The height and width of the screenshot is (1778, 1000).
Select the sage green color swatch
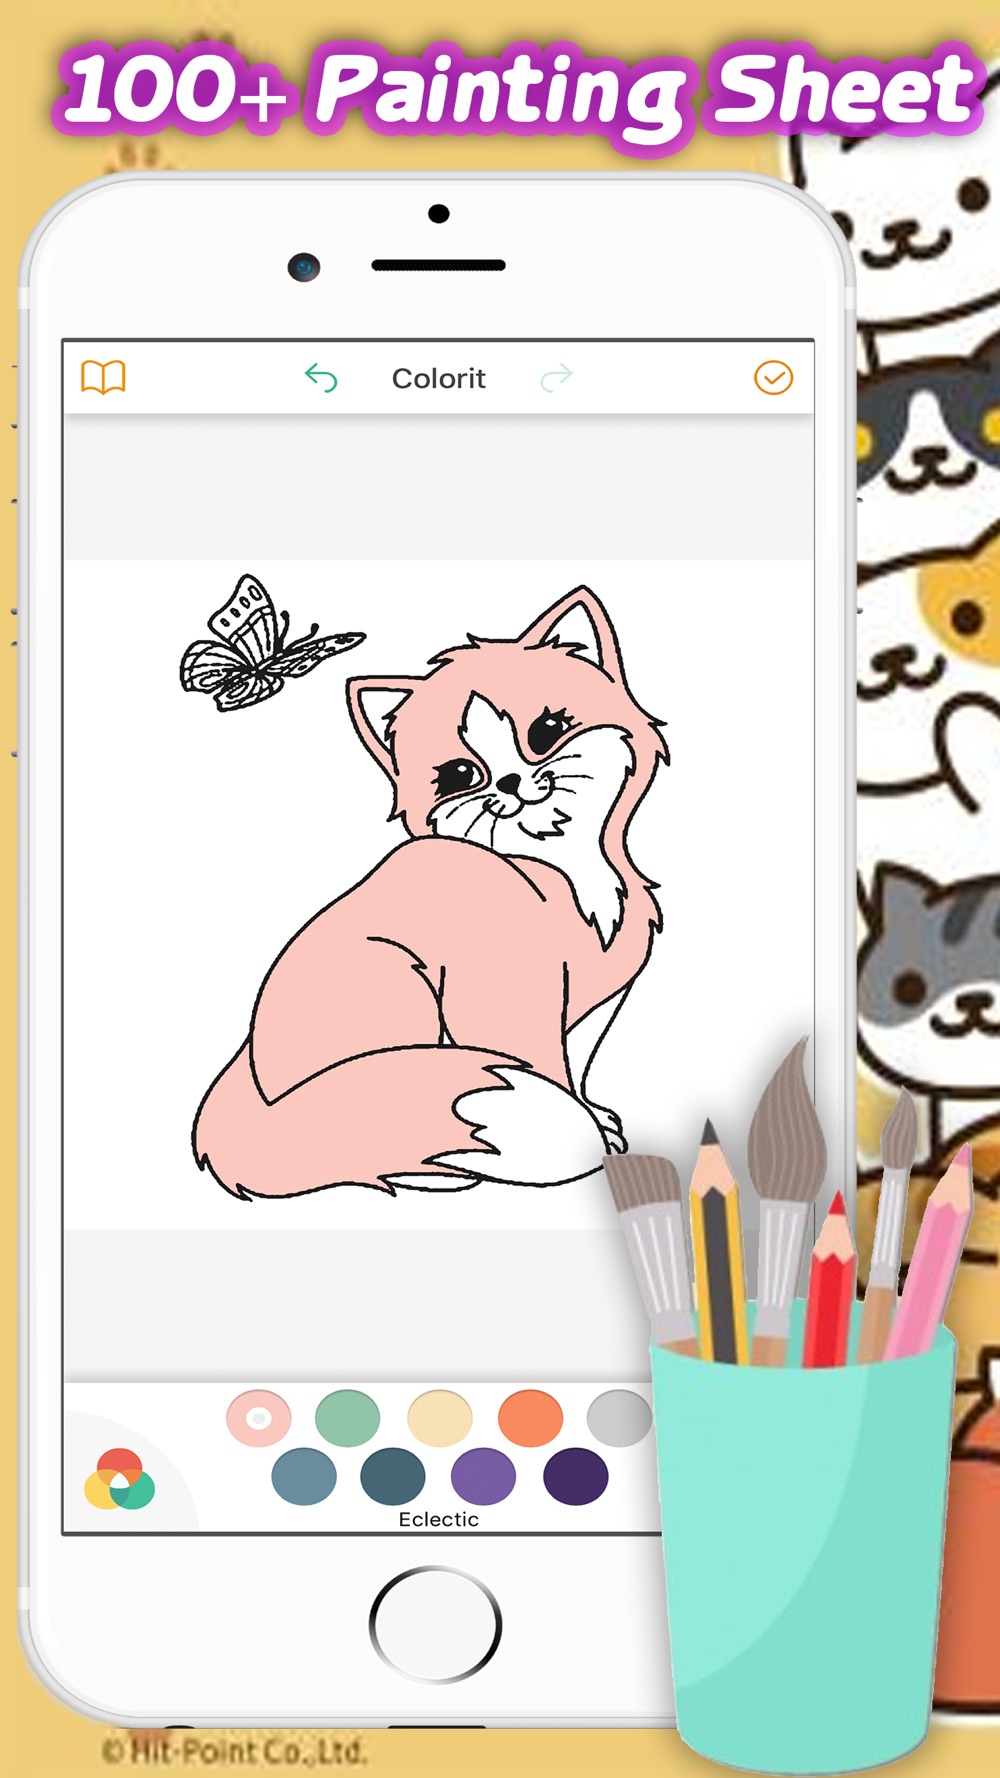click(x=348, y=1418)
